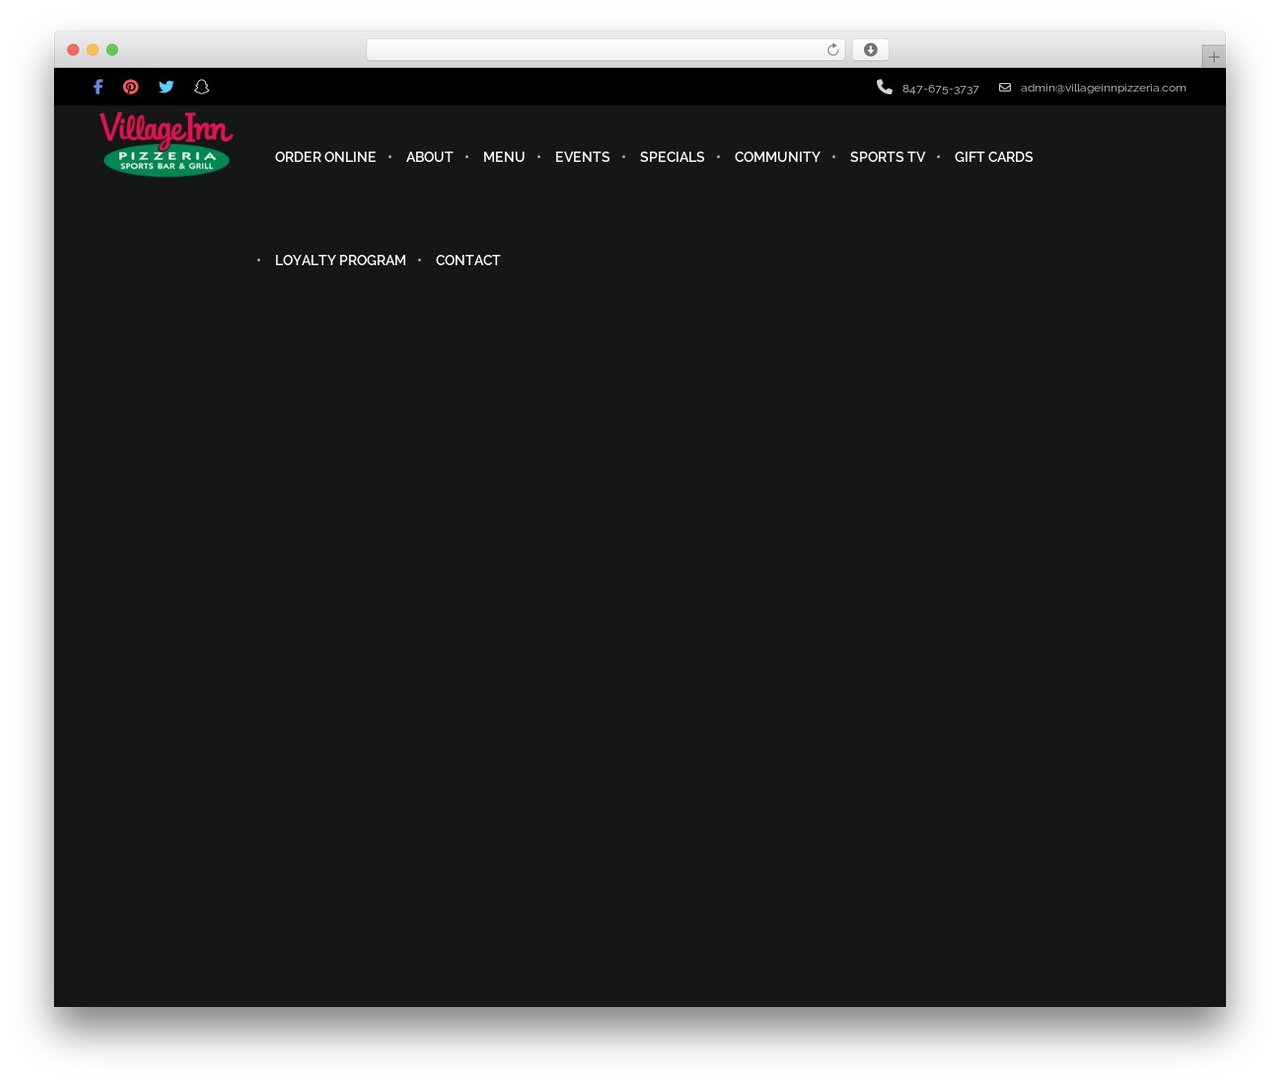Minimize the browser window with yellow button
1280x1084 pixels.
pos(92,50)
